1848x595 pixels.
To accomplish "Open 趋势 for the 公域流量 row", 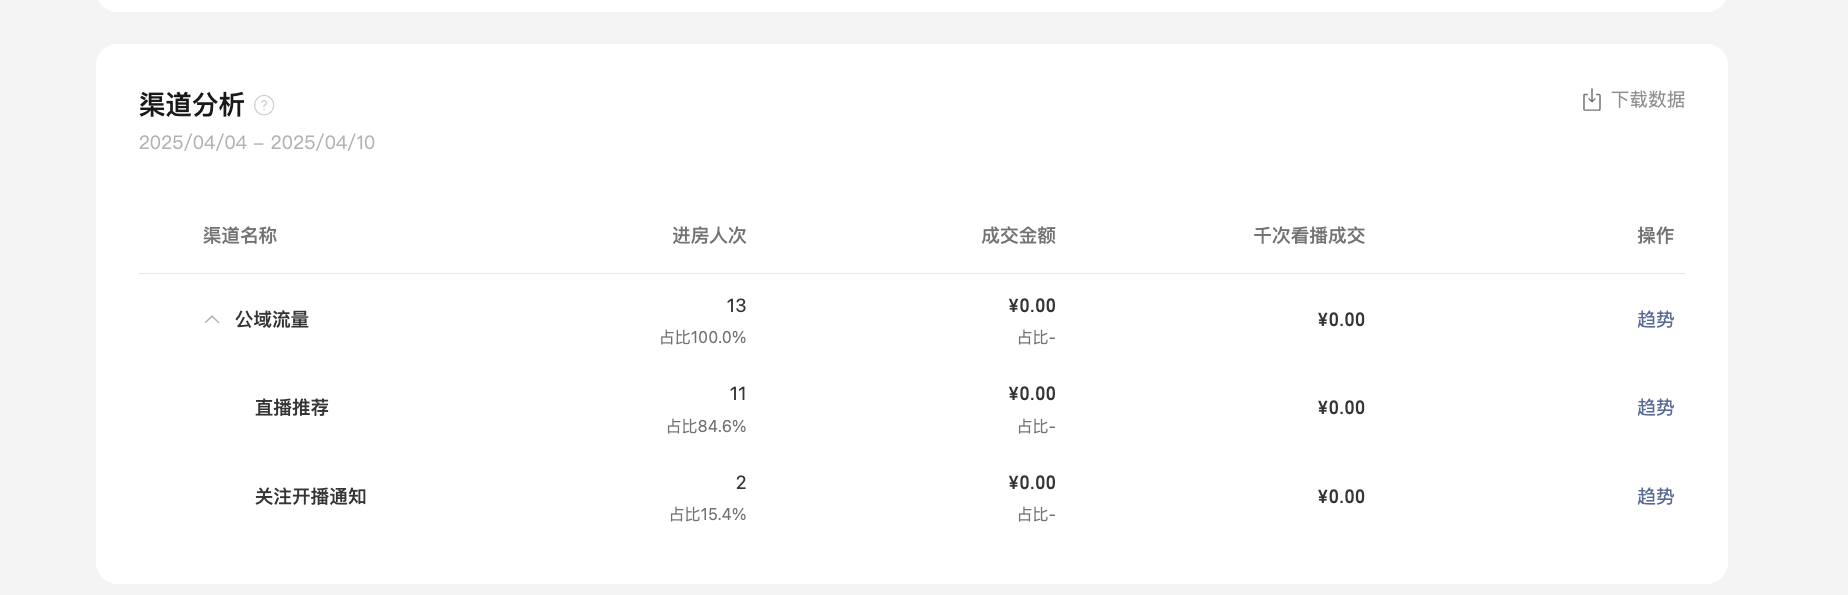I will coord(1655,320).
